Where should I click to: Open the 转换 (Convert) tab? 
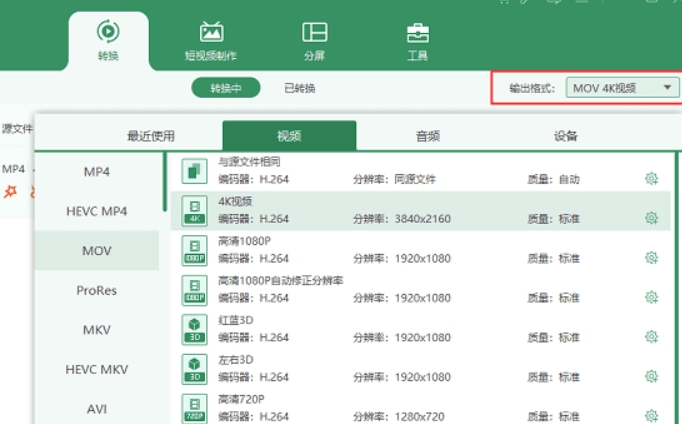click(x=108, y=40)
